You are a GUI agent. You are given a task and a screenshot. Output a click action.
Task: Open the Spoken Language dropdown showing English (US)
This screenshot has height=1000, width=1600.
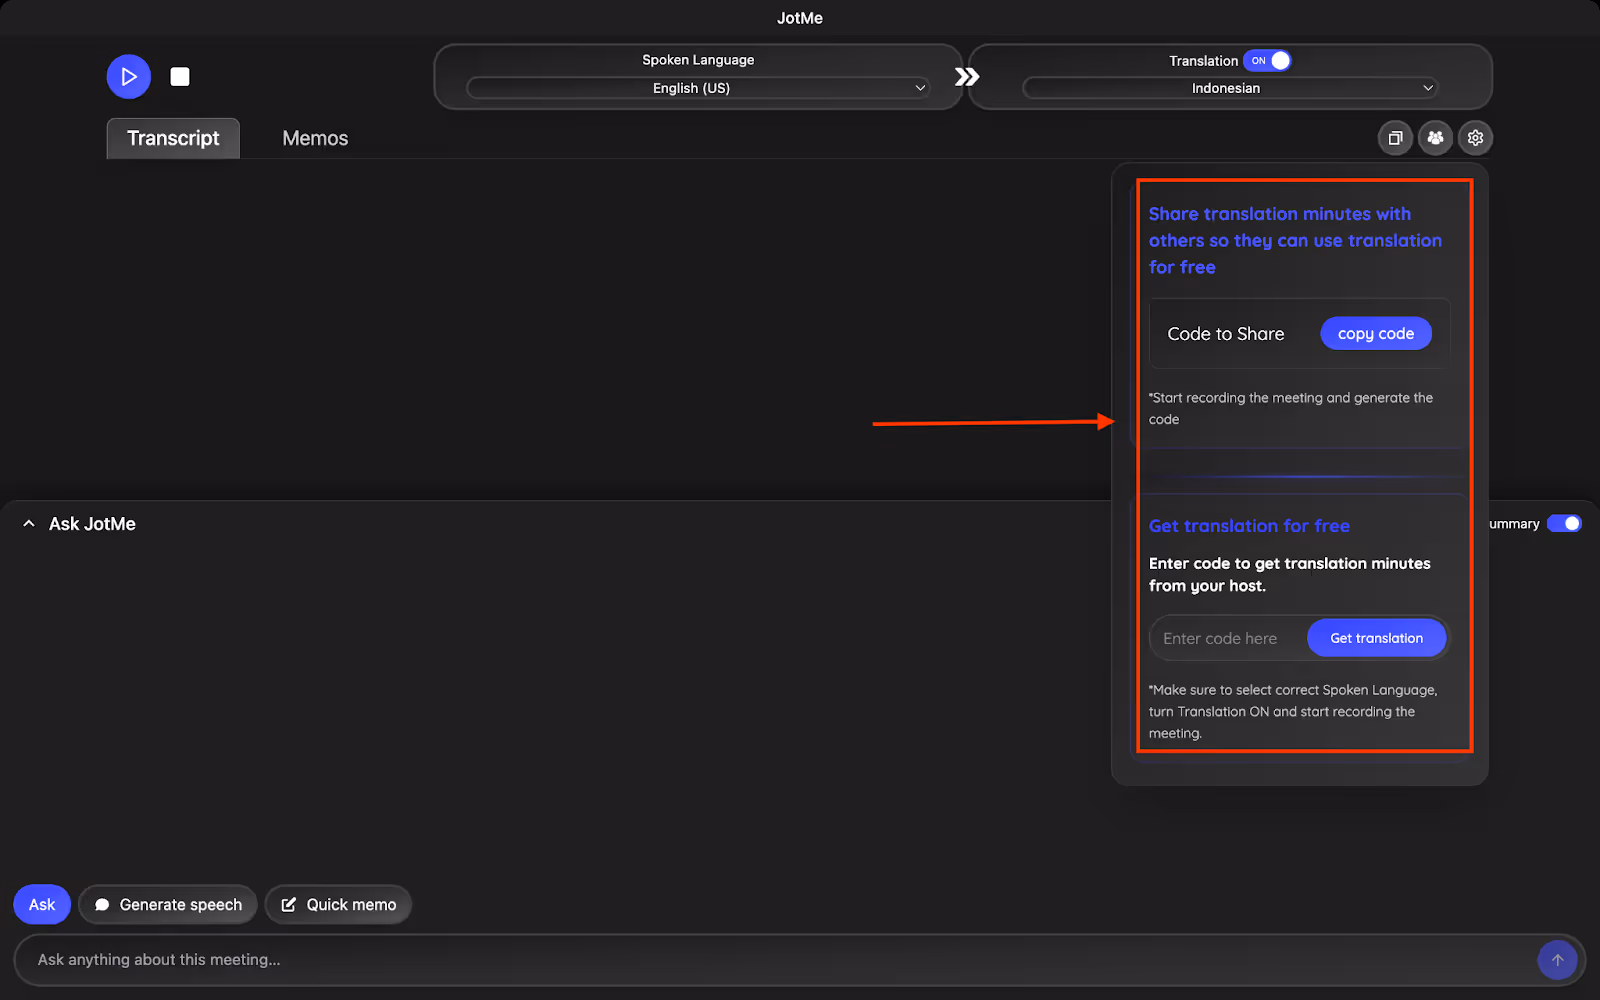tap(698, 88)
